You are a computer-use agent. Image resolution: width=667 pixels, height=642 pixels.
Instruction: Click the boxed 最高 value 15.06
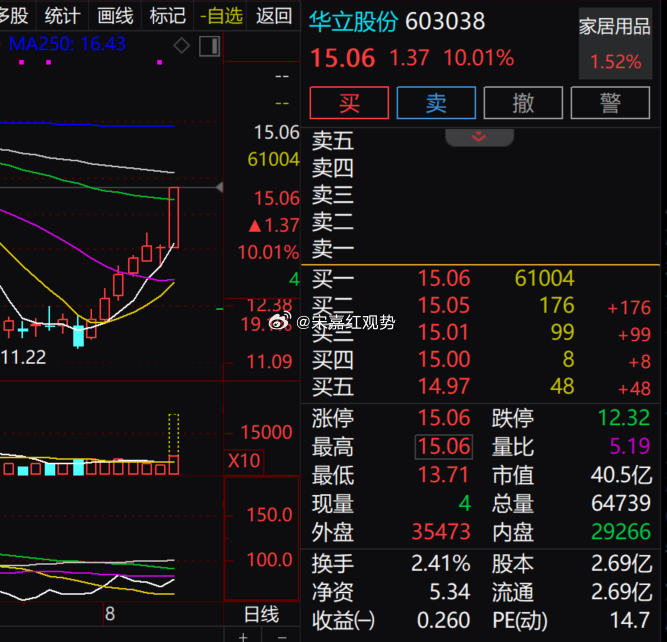click(x=444, y=447)
